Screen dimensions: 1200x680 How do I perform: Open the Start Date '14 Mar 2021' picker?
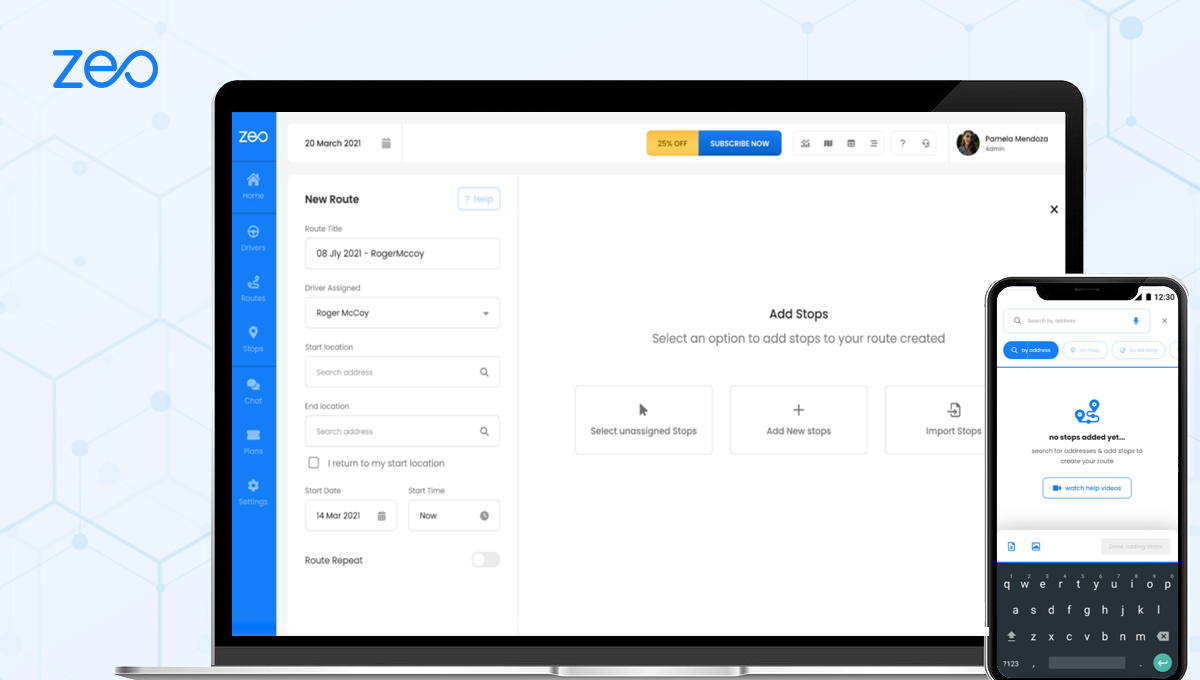click(x=351, y=516)
